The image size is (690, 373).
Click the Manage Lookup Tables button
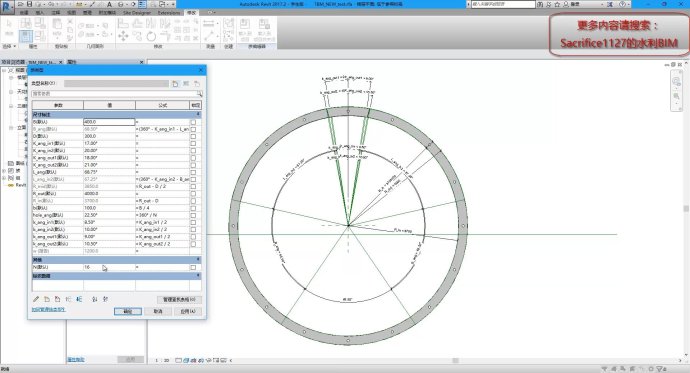(179, 300)
